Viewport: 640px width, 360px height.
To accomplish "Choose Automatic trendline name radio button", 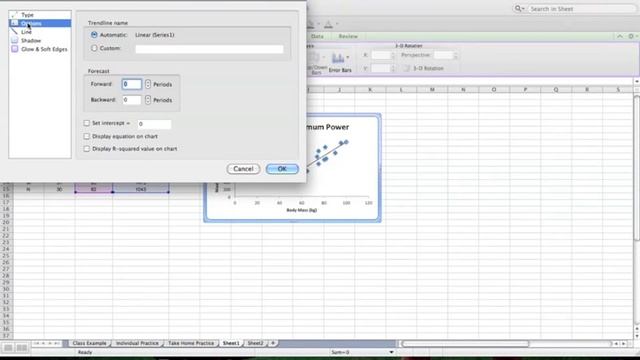I will 94,35.
